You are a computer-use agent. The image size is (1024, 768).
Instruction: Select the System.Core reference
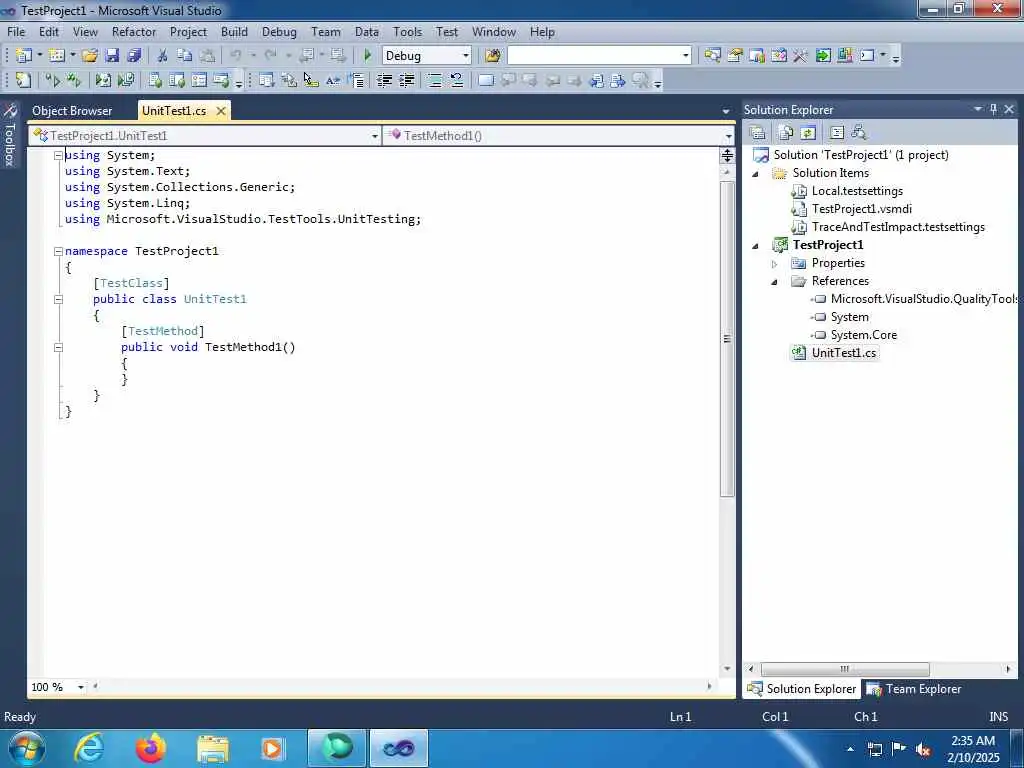[863, 334]
